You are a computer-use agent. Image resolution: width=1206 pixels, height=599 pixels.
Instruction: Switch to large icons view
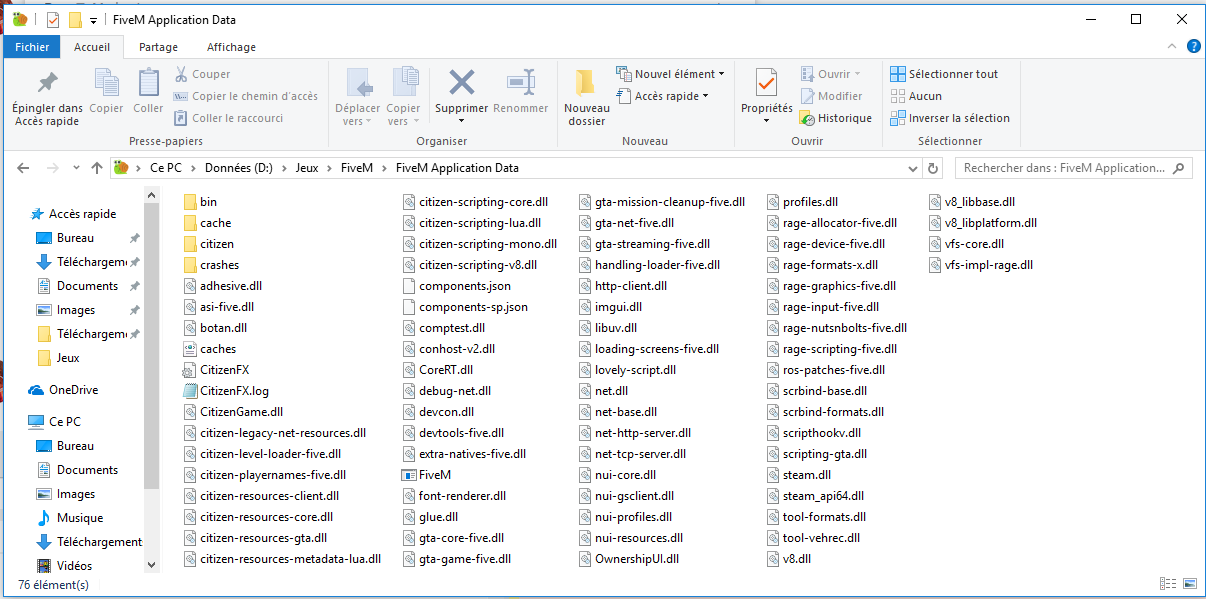click(1190, 584)
